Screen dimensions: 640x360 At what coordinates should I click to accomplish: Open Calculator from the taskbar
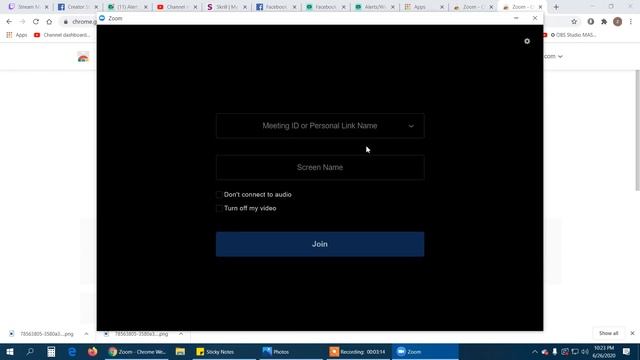51,352
